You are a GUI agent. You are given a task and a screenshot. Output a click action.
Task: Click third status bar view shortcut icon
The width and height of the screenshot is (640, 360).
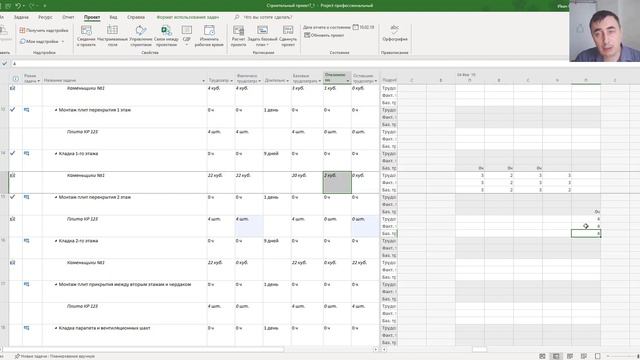pyautogui.click(x=570, y=356)
